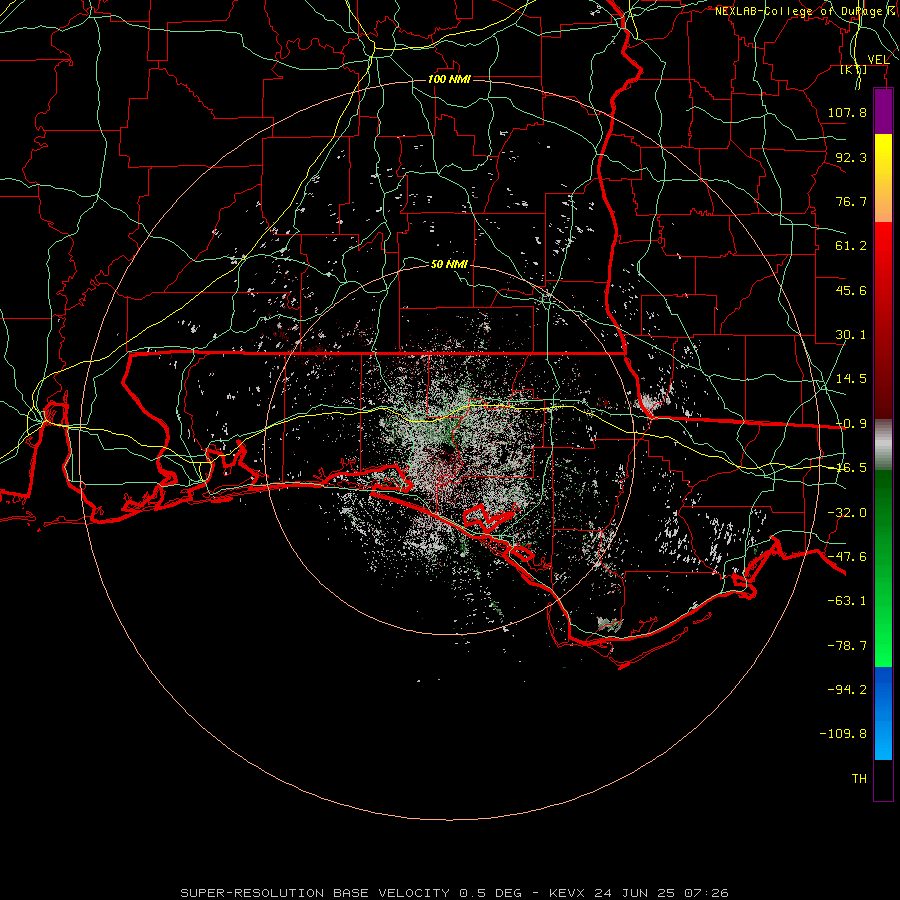Click the -109.8 velocity scale value
The image size is (900, 900).
click(843, 734)
